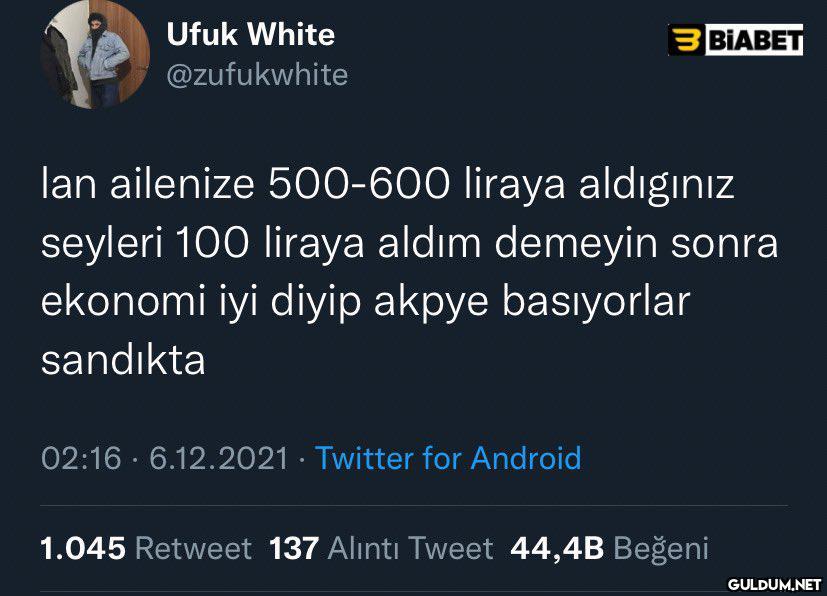Show the 44,4B Beğeni likes list
This screenshot has width=827, height=596.
[609, 548]
